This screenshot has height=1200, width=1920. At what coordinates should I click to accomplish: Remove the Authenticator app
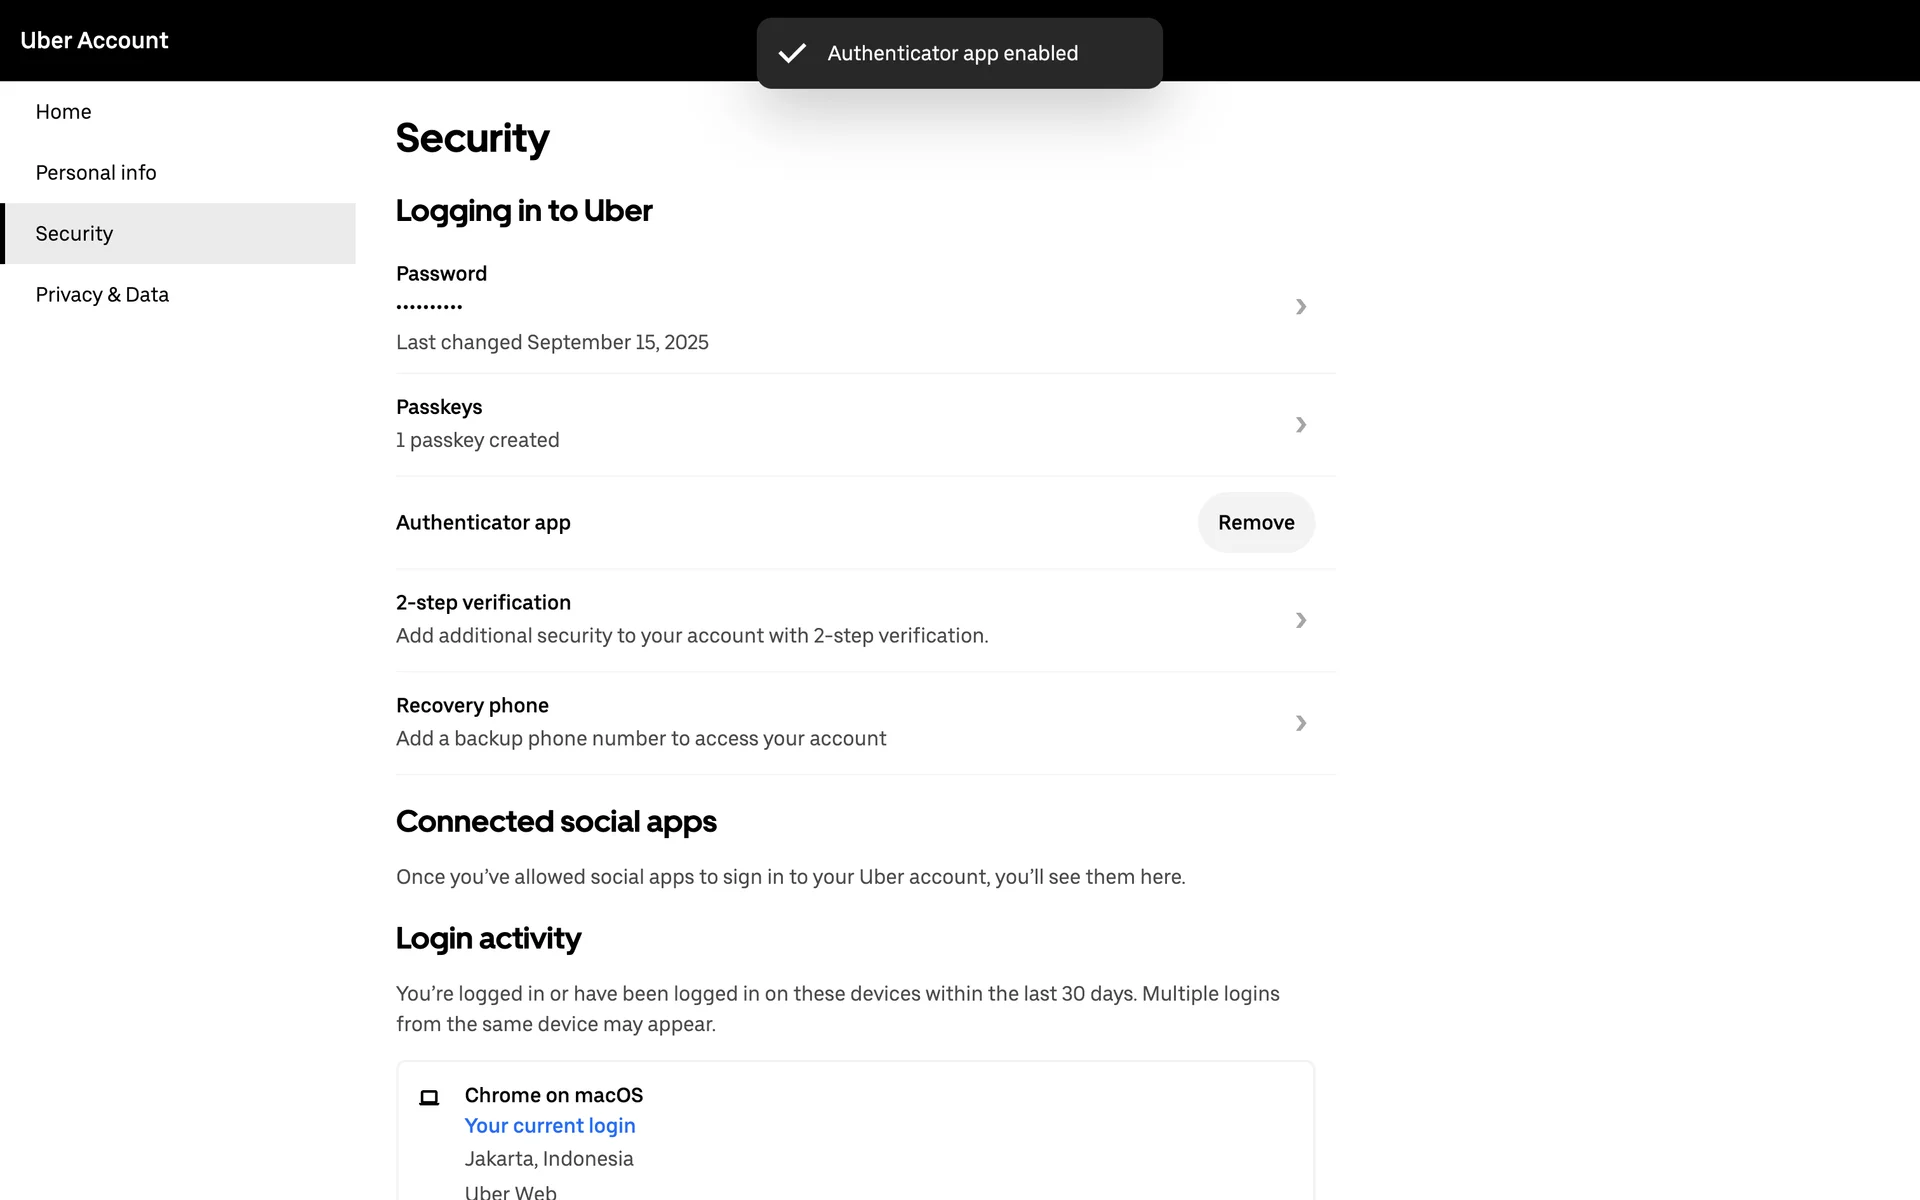[1255, 522]
